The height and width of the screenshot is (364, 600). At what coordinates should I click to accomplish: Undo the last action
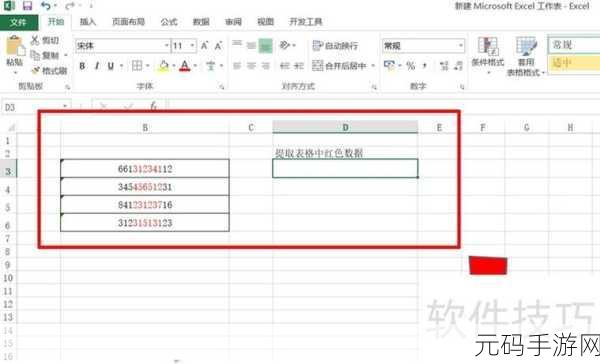coord(46,6)
